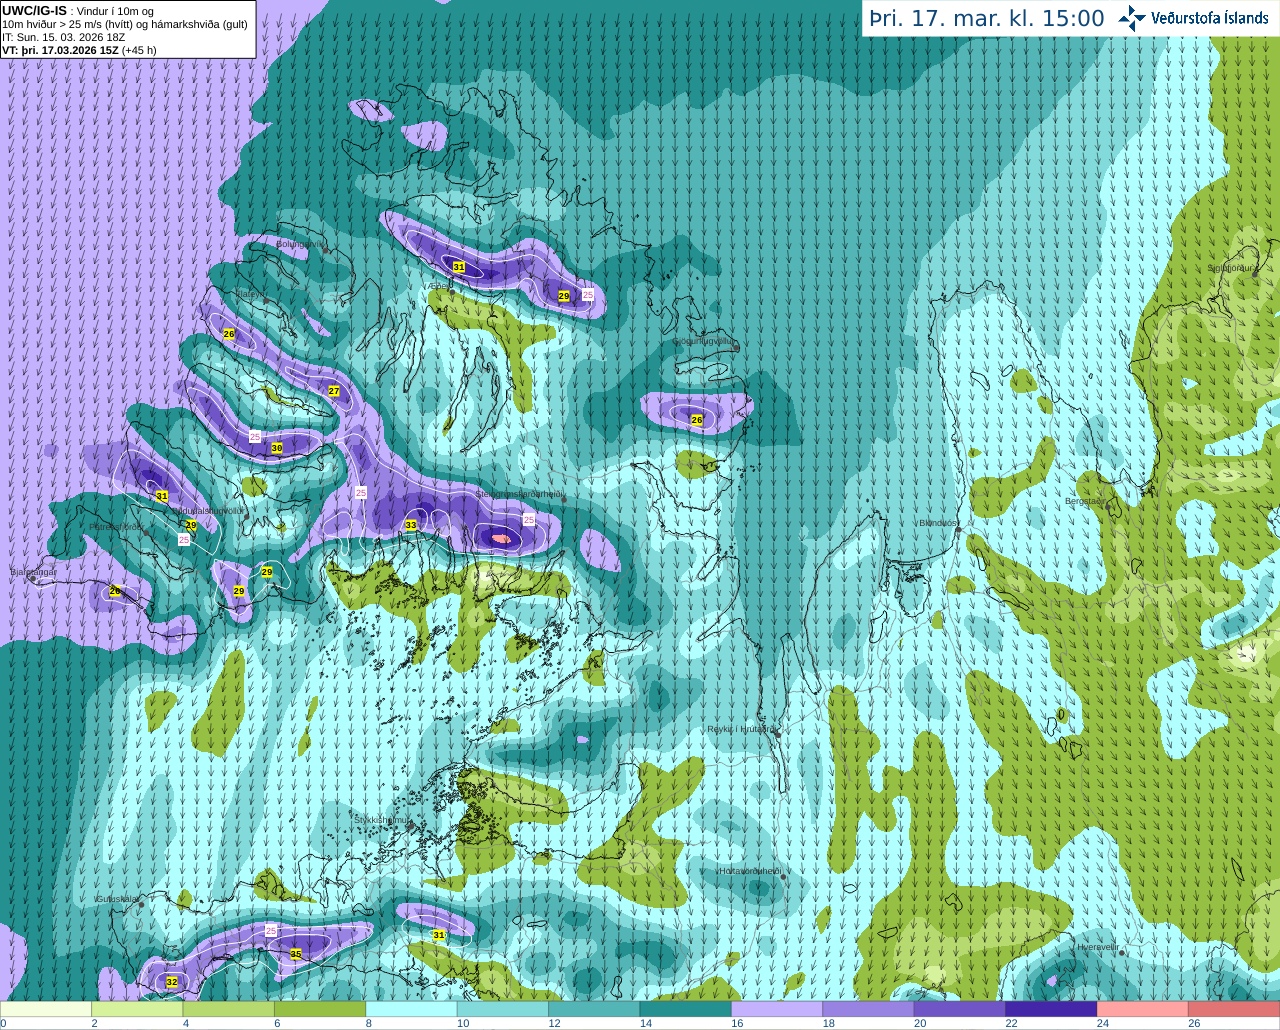Click the Holtavörðuheiði station label
Viewport: 1280px width, 1030px height.
coord(750,871)
